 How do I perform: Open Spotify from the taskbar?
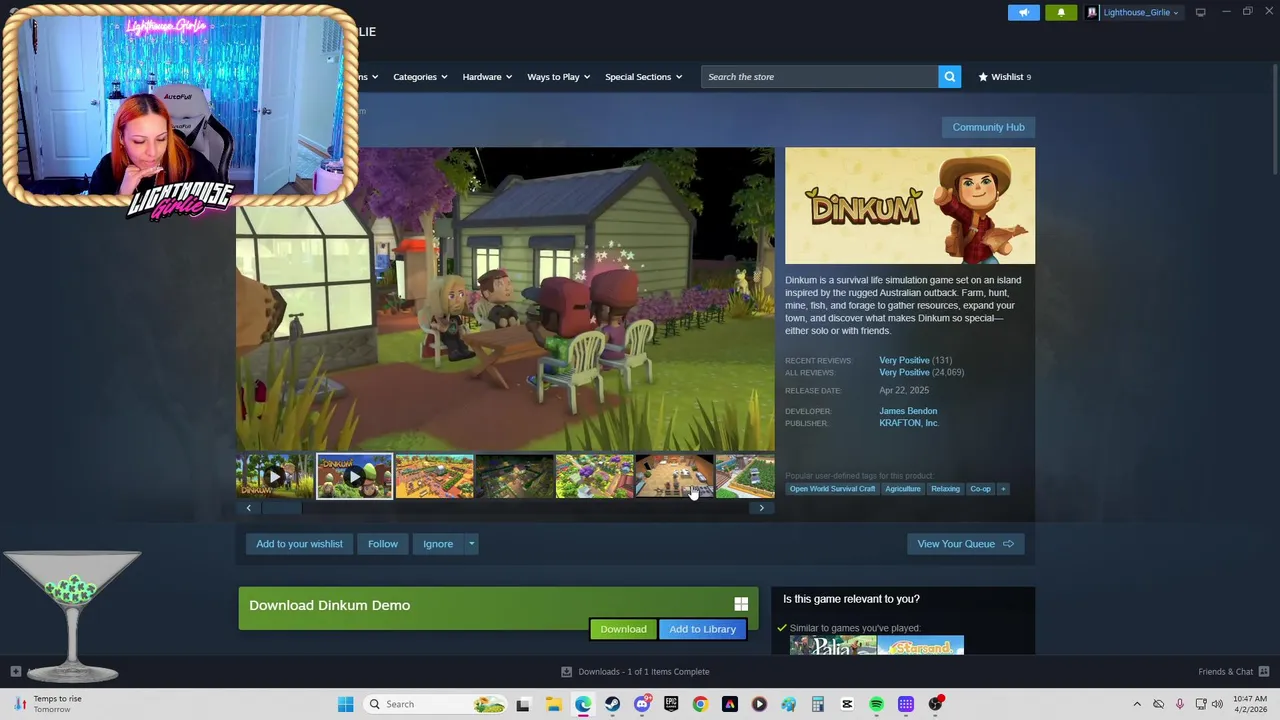pyautogui.click(x=876, y=704)
